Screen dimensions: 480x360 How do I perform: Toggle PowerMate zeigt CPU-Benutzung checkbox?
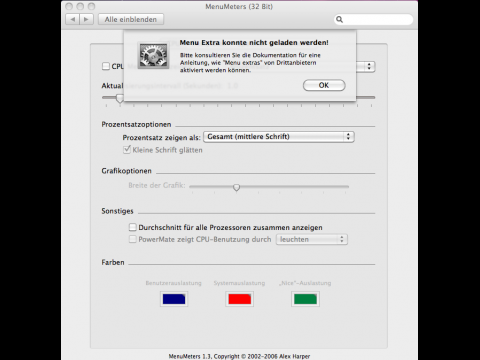133,239
